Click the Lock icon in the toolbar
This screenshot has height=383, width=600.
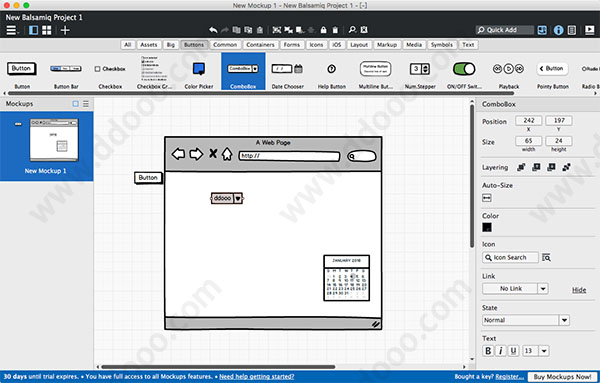[x=324, y=30]
